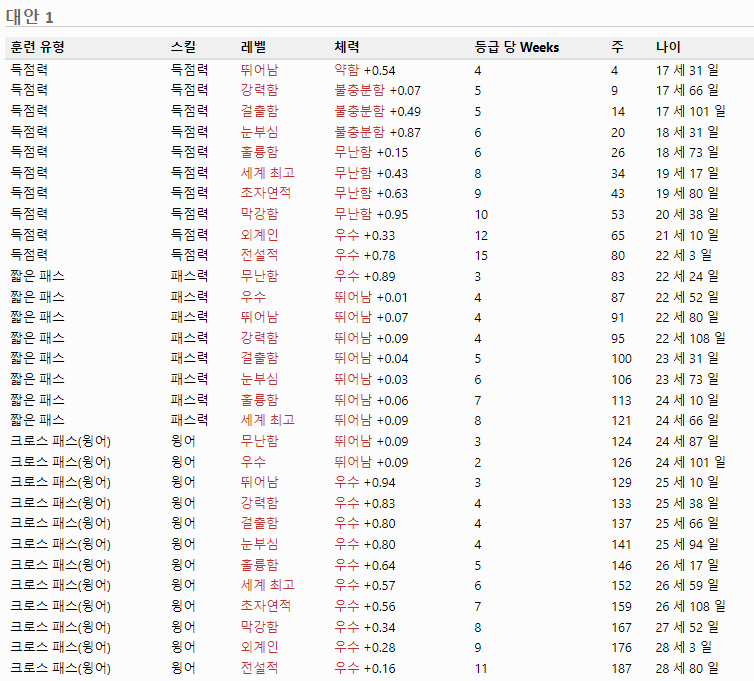Viewport: 754px width, 681px height.
Task: Select the age cell 17 세 101 일
Action: pyautogui.click(x=691, y=111)
